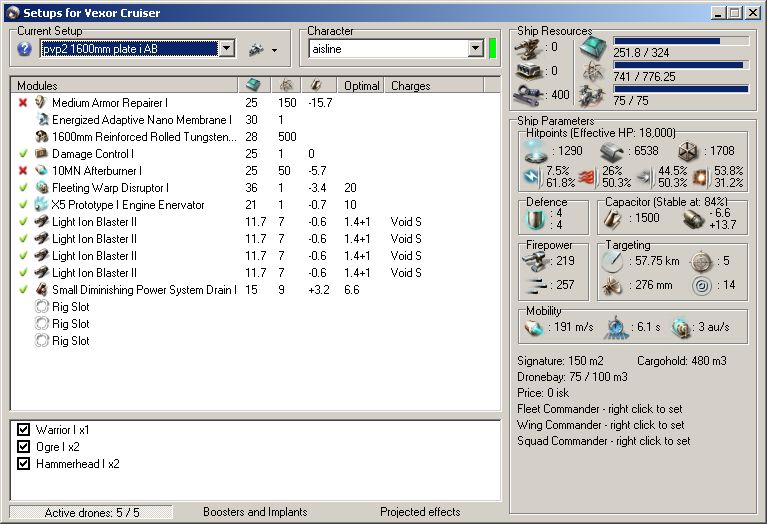Click the CPU usage bar above 251.8 / 324
767x524 pixels.
point(681,42)
